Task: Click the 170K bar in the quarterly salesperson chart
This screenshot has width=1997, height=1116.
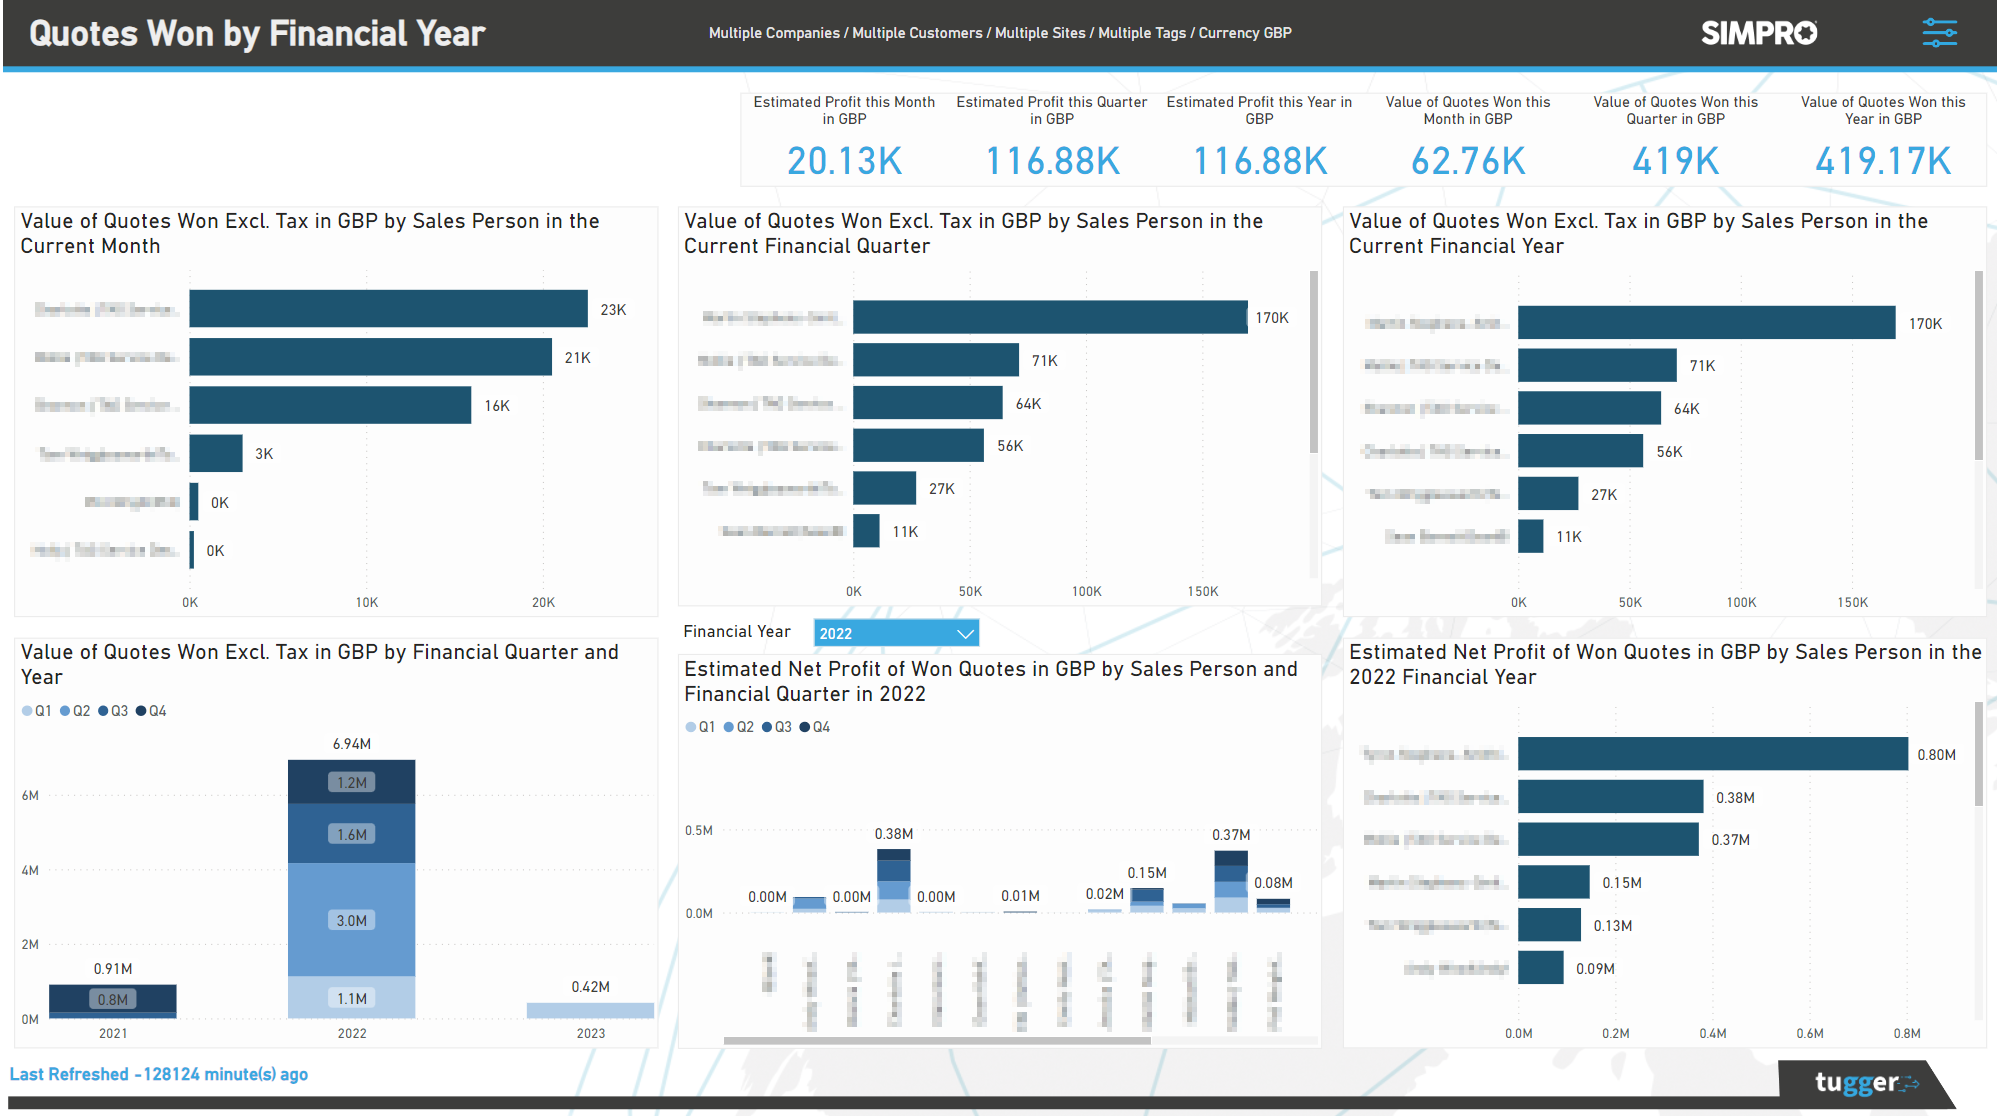Action: pos(1050,318)
